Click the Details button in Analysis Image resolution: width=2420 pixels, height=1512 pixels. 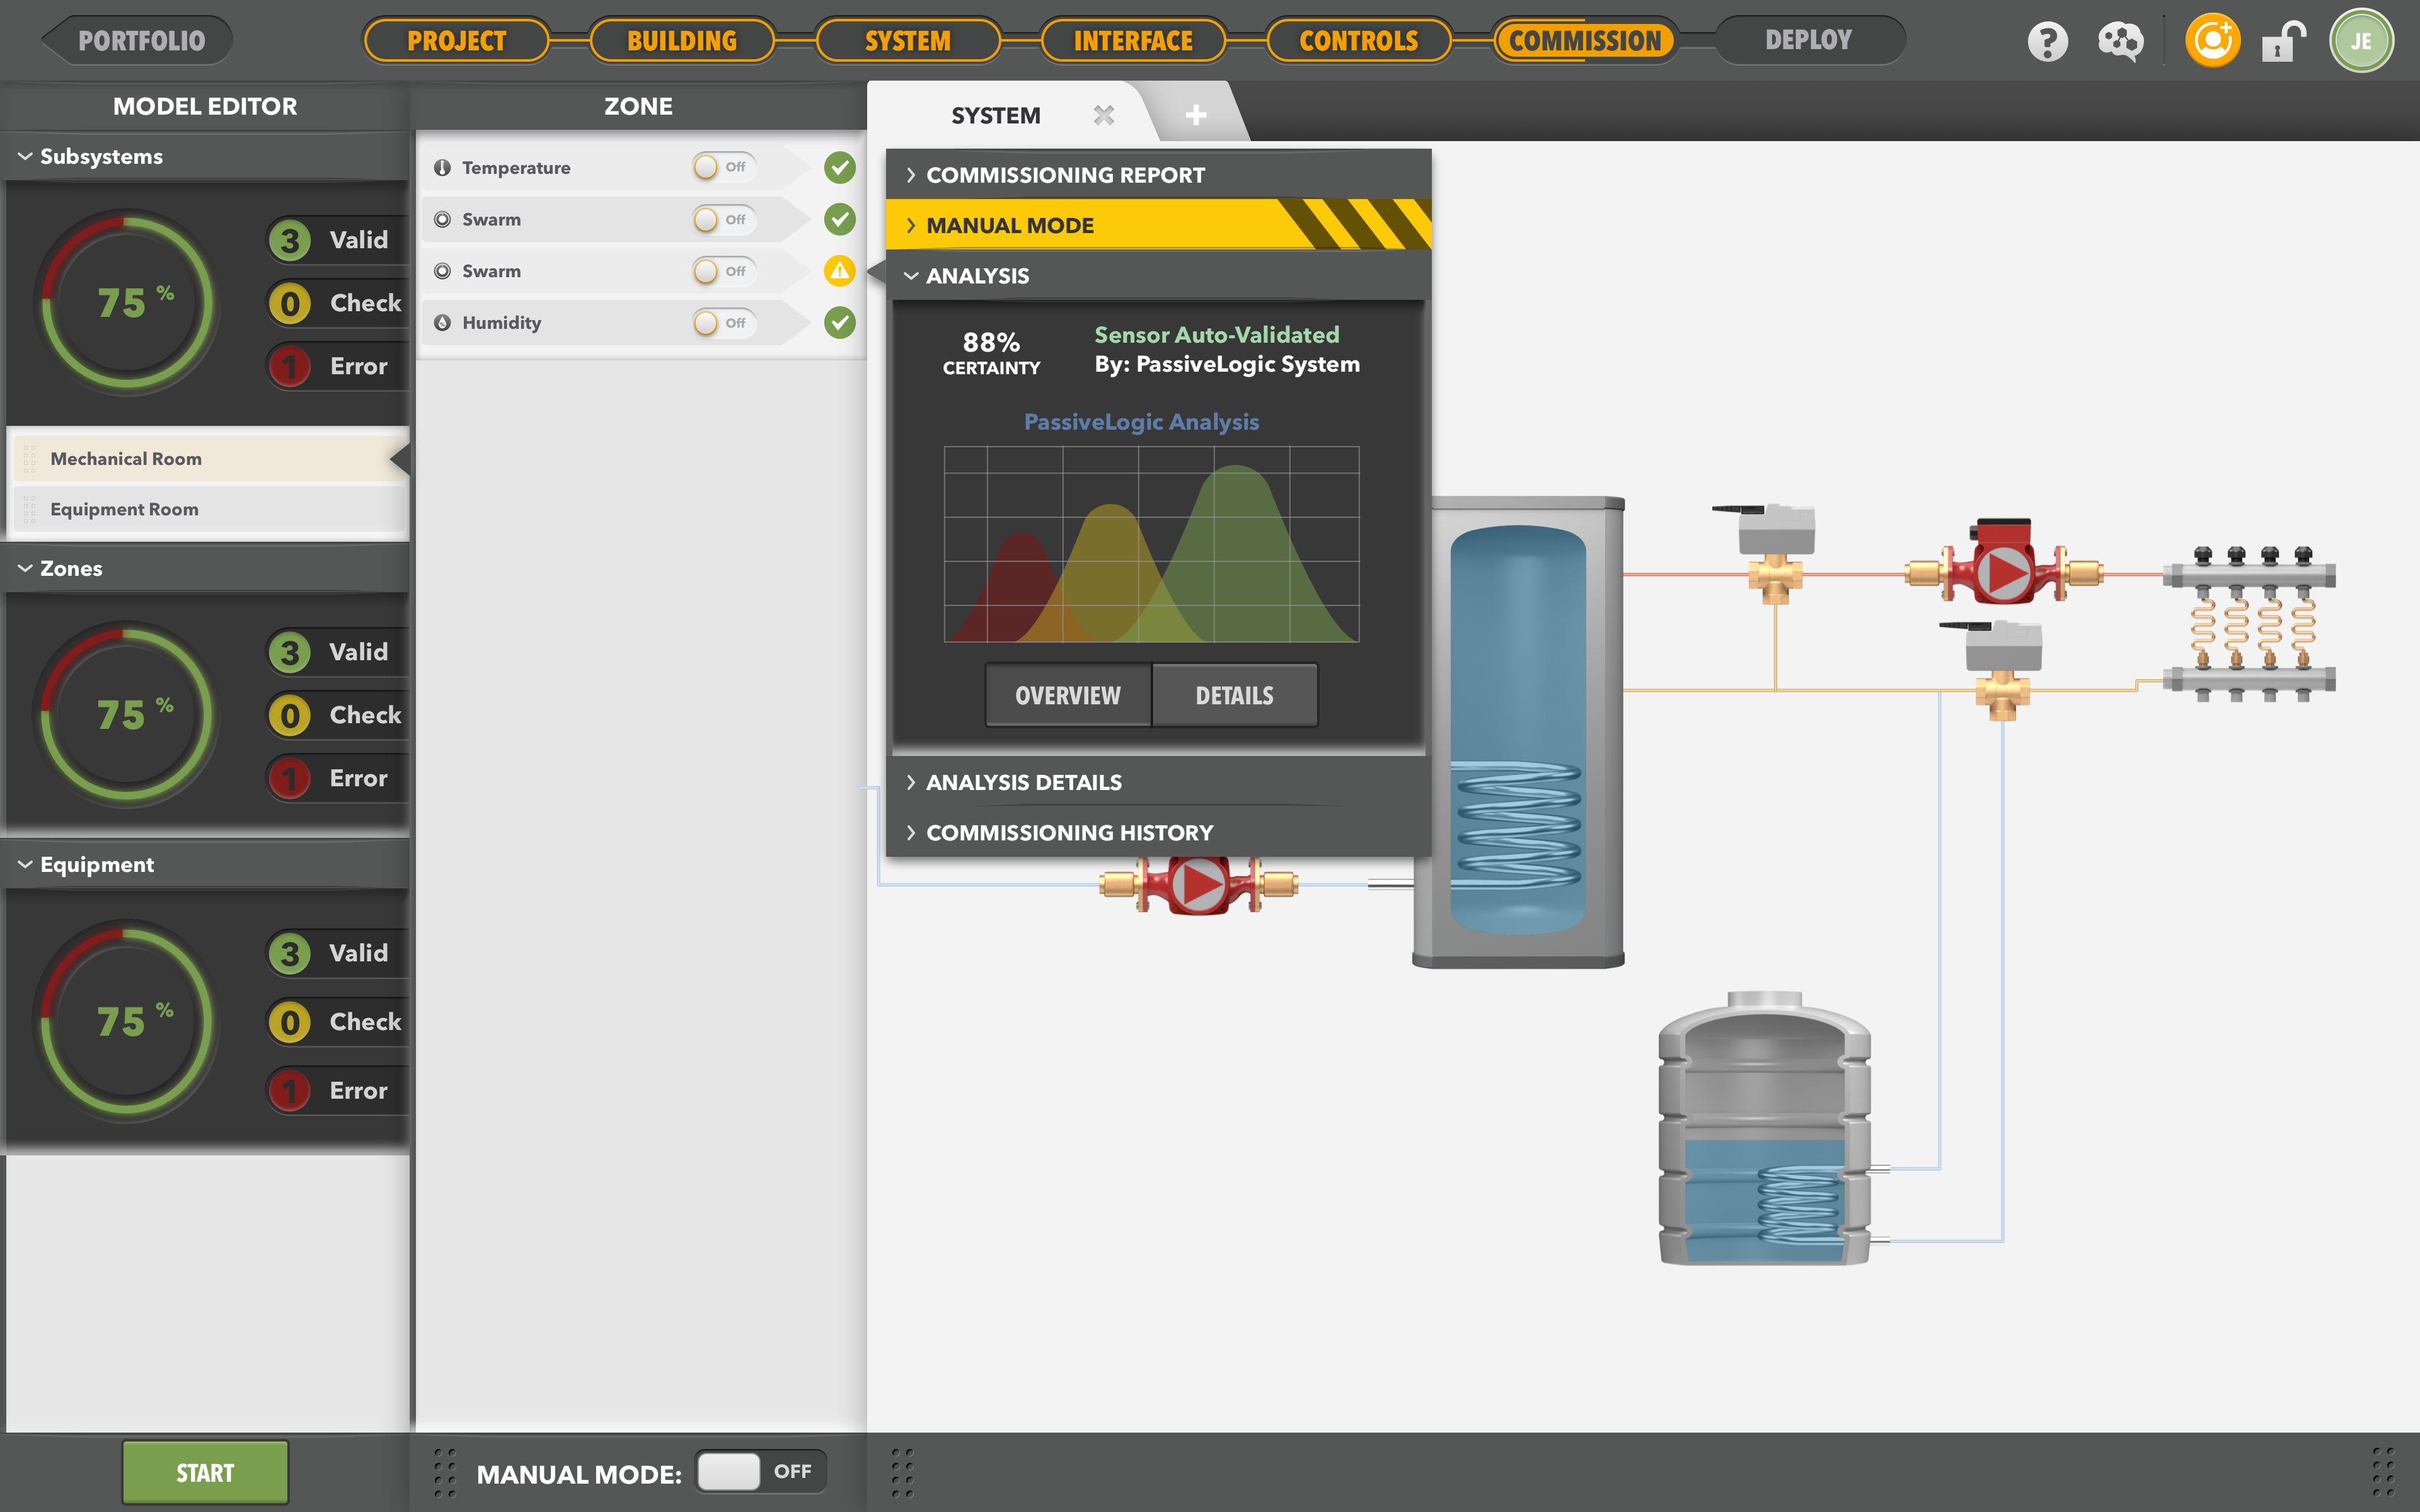[1234, 695]
